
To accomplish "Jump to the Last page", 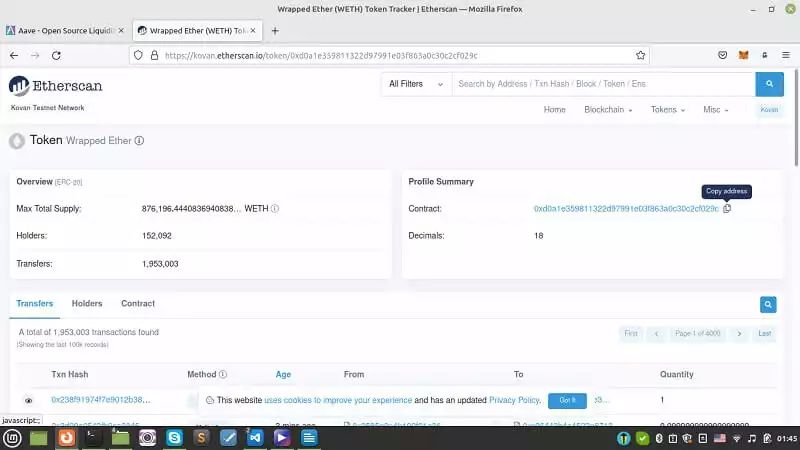I will [764, 334].
